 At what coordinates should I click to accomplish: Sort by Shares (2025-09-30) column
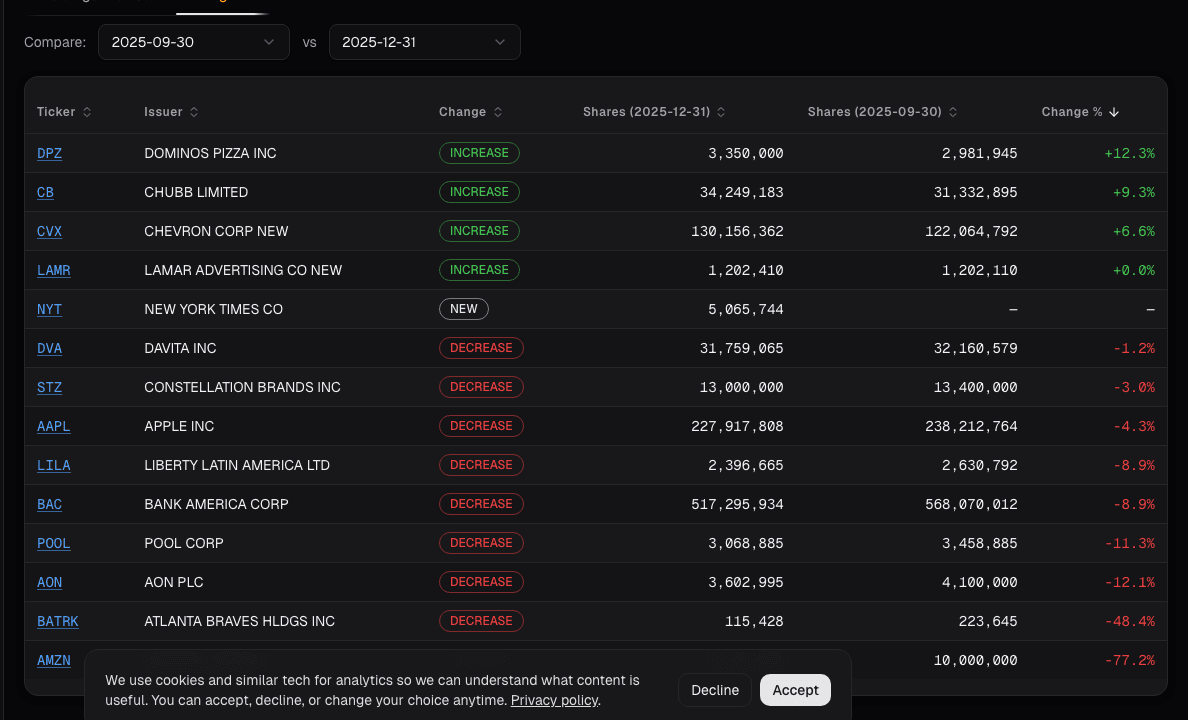(882, 112)
